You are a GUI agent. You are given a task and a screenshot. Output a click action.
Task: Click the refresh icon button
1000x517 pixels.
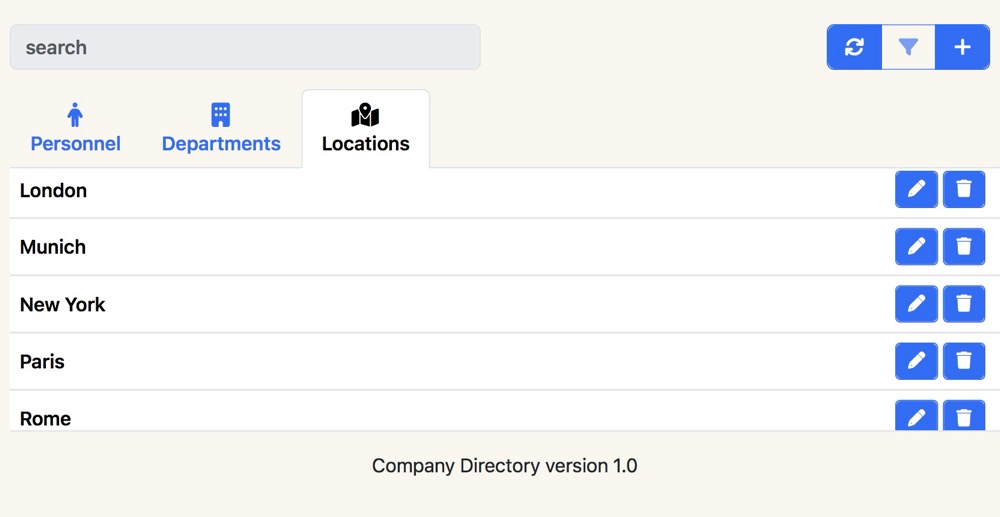(x=854, y=47)
